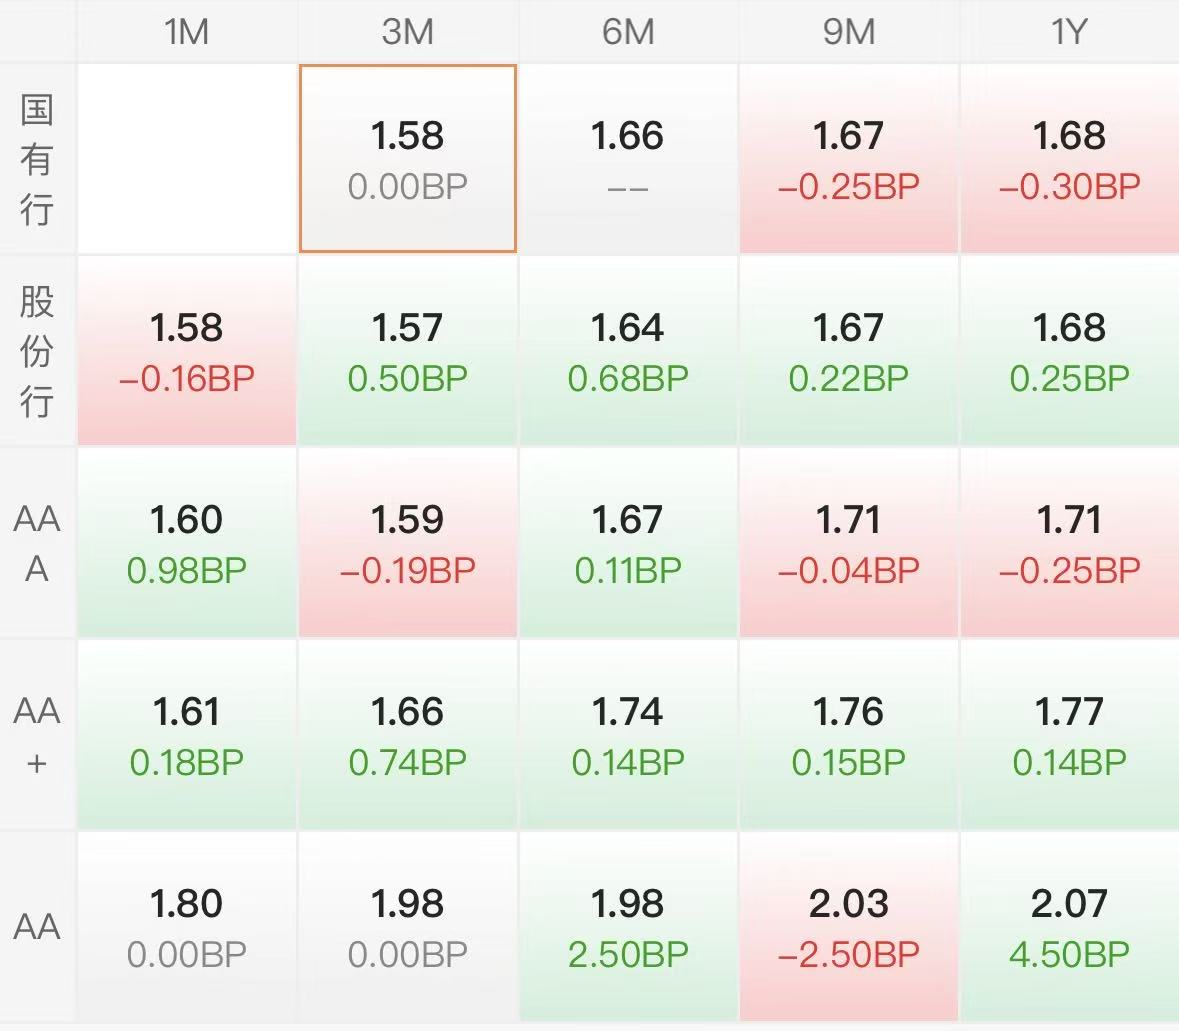This screenshot has height=1031, width=1179.
Task: Click the AAA 1M cell showing 0.98BP
Action: click(x=186, y=542)
